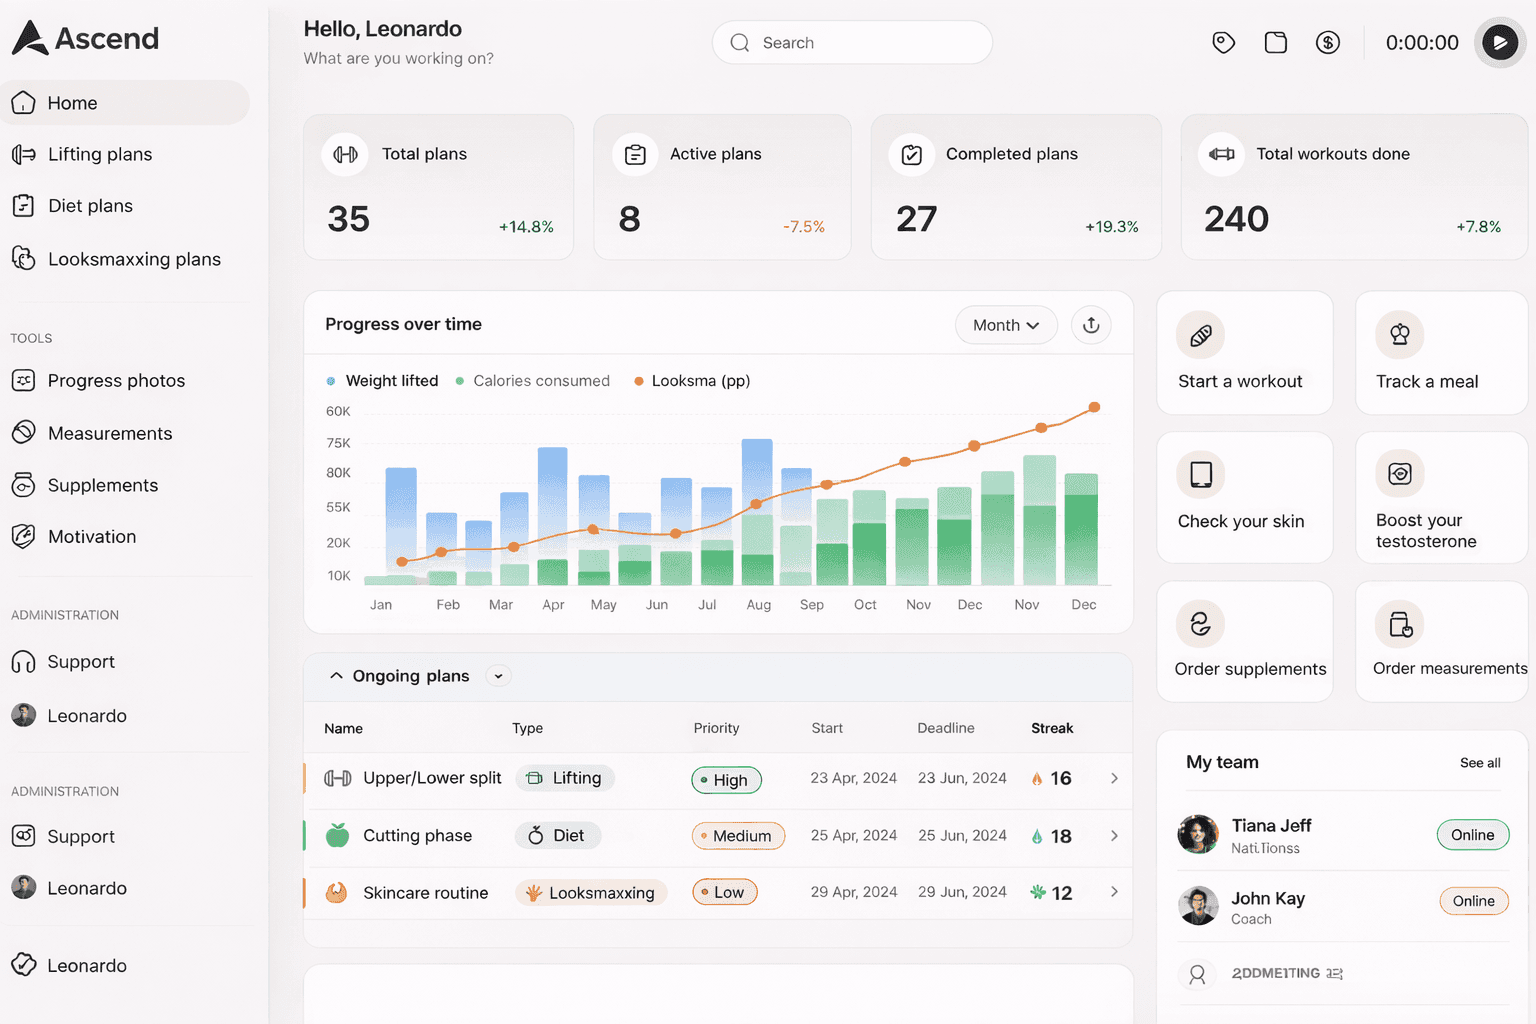Click See all in My team

coord(1480,762)
